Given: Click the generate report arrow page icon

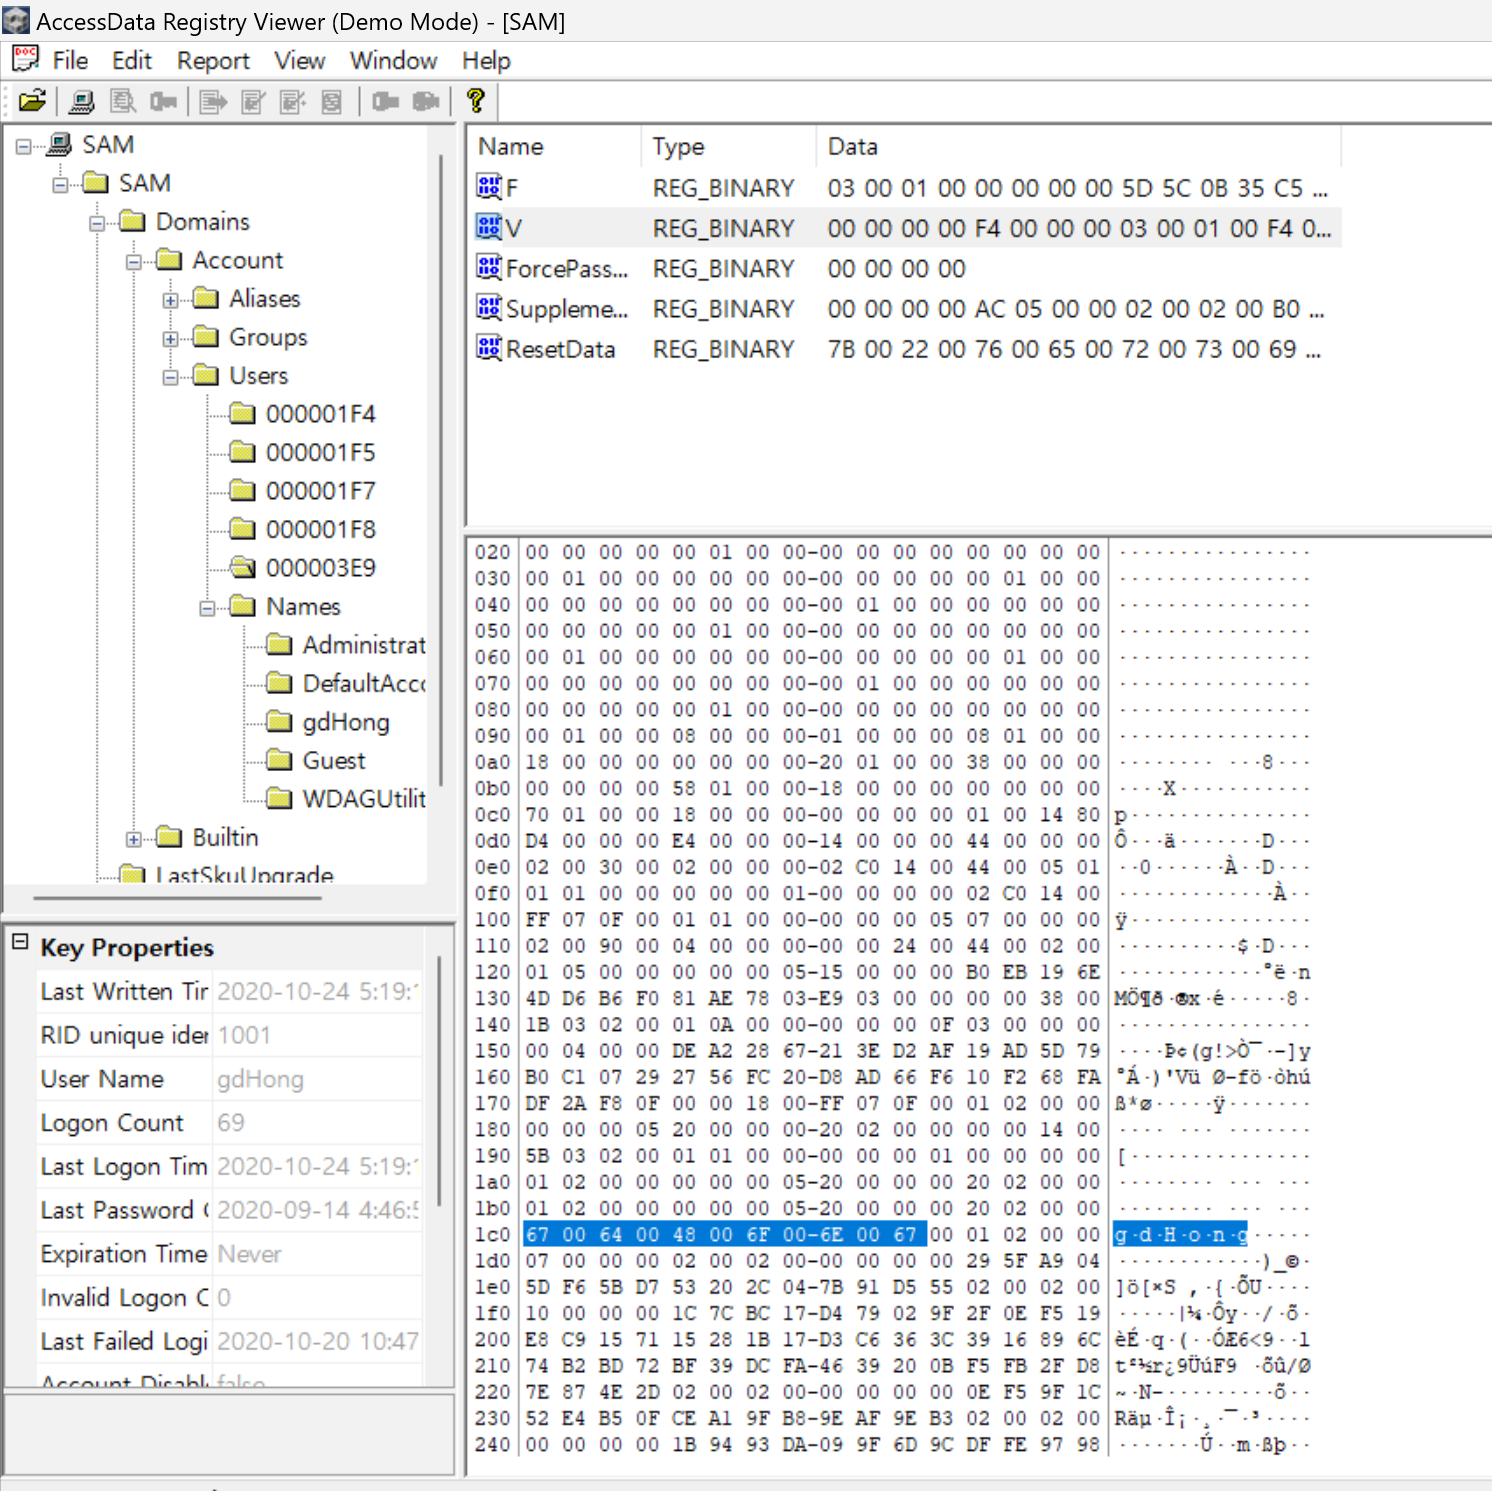Looking at the screenshot, I should (213, 101).
